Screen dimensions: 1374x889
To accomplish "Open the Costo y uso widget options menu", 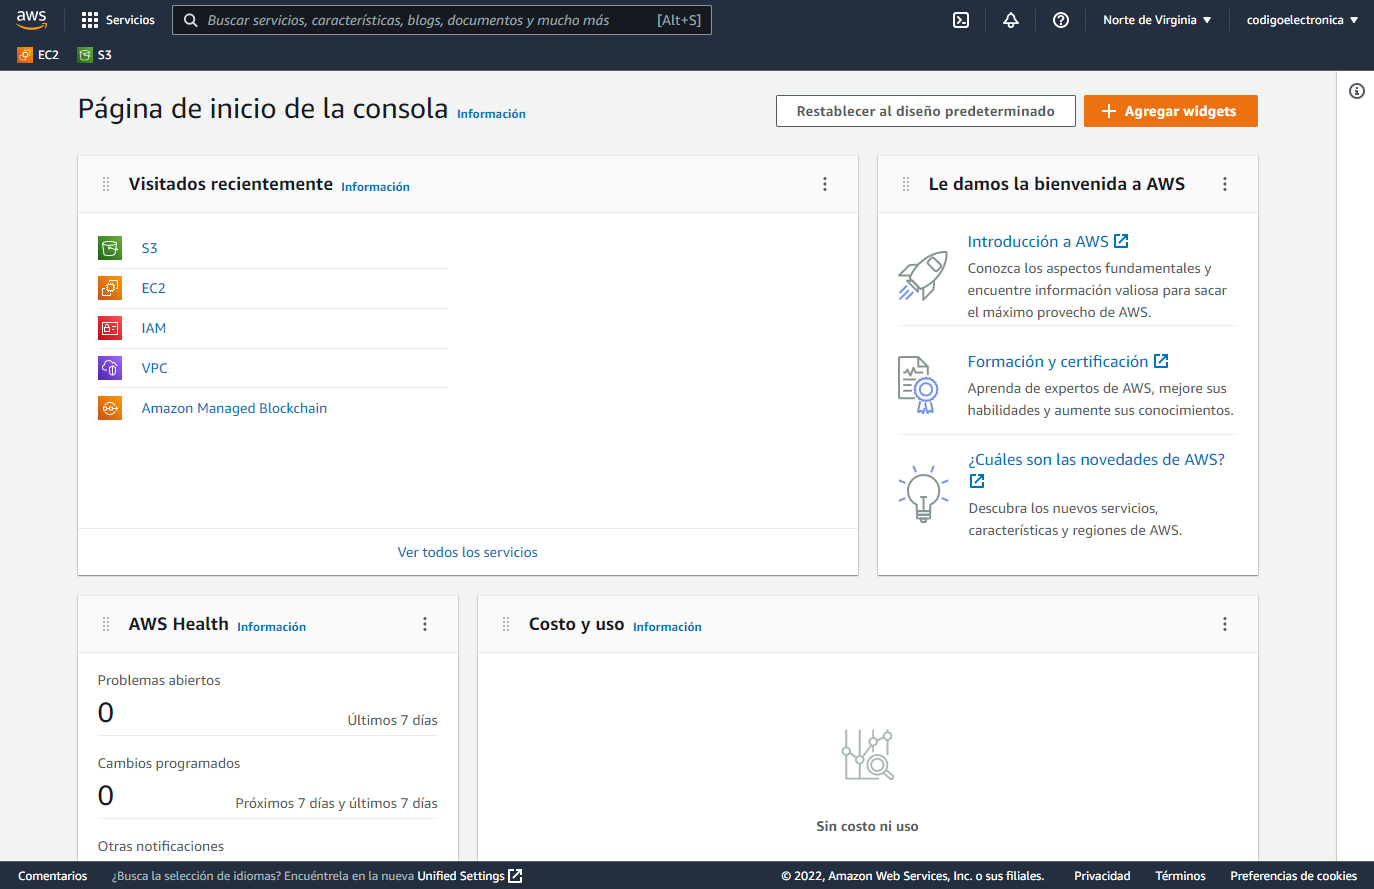I will tap(1225, 624).
